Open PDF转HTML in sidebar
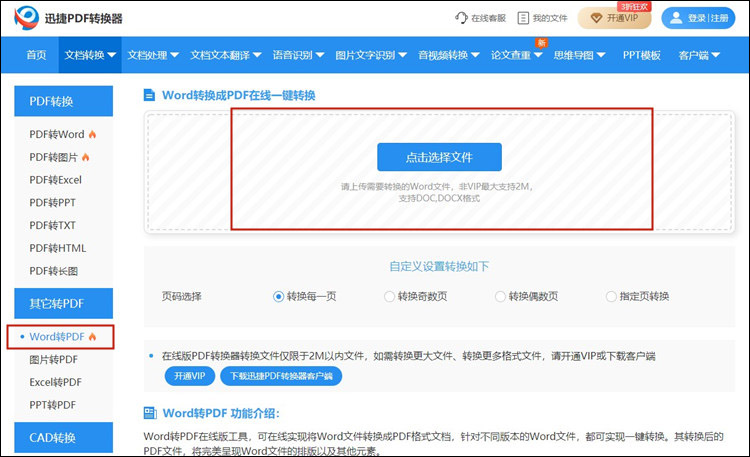 click(58, 248)
